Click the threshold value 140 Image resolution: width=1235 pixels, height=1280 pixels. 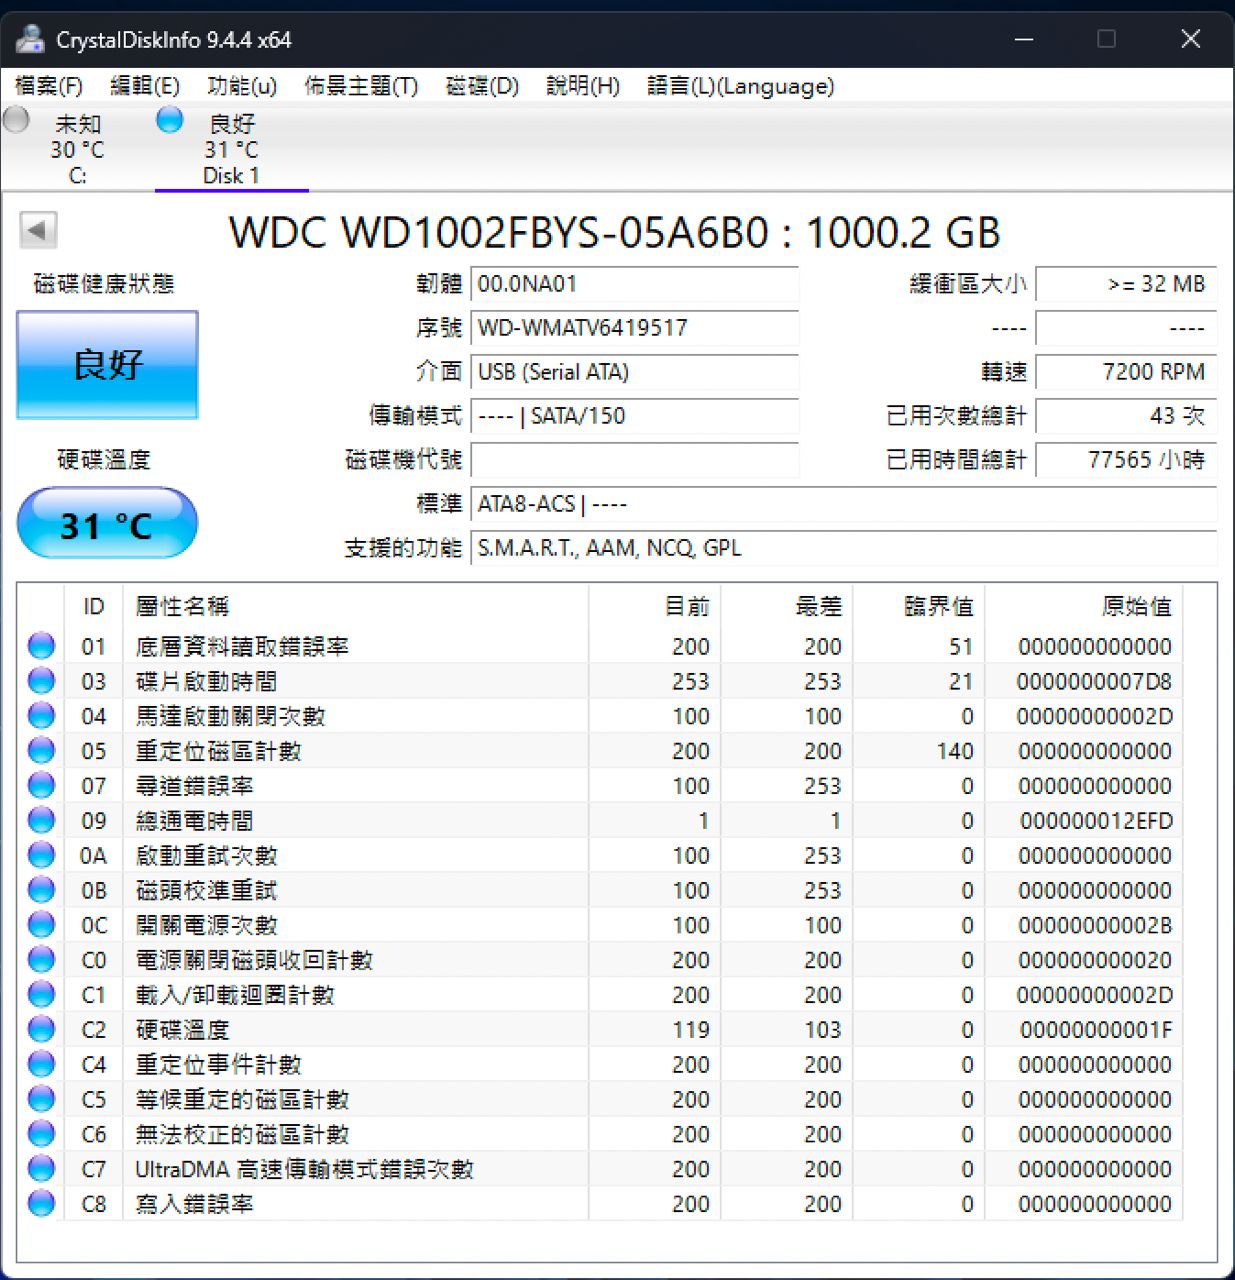[x=955, y=751]
